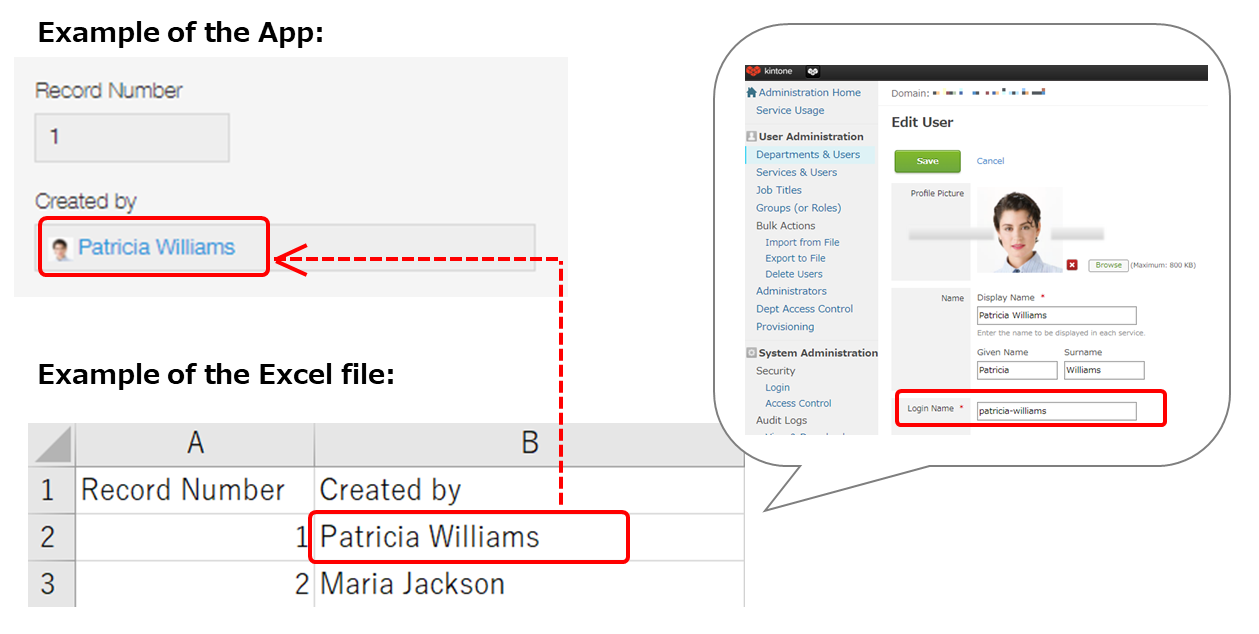Click Browse to upload profile picture
1259x634 pixels.
pyautogui.click(x=1108, y=265)
